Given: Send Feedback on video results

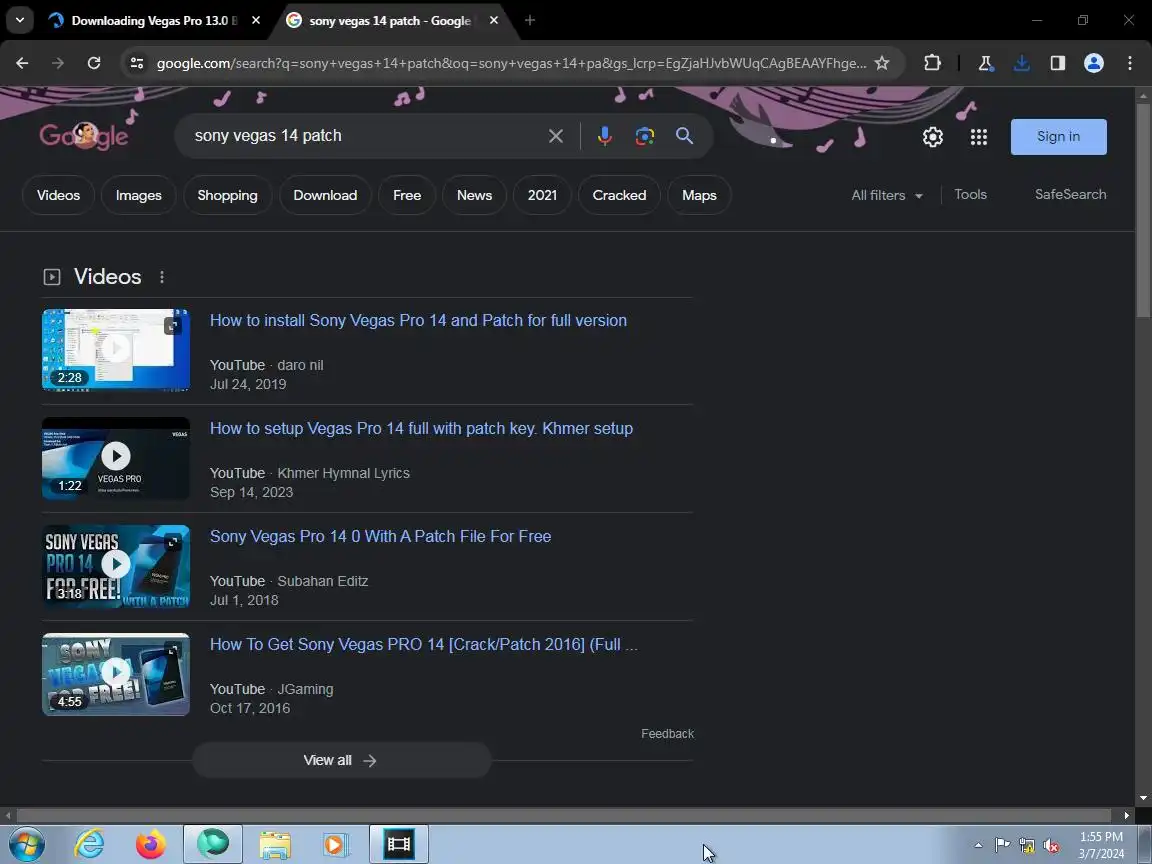Looking at the screenshot, I should pyautogui.click(x=667, y=734).
